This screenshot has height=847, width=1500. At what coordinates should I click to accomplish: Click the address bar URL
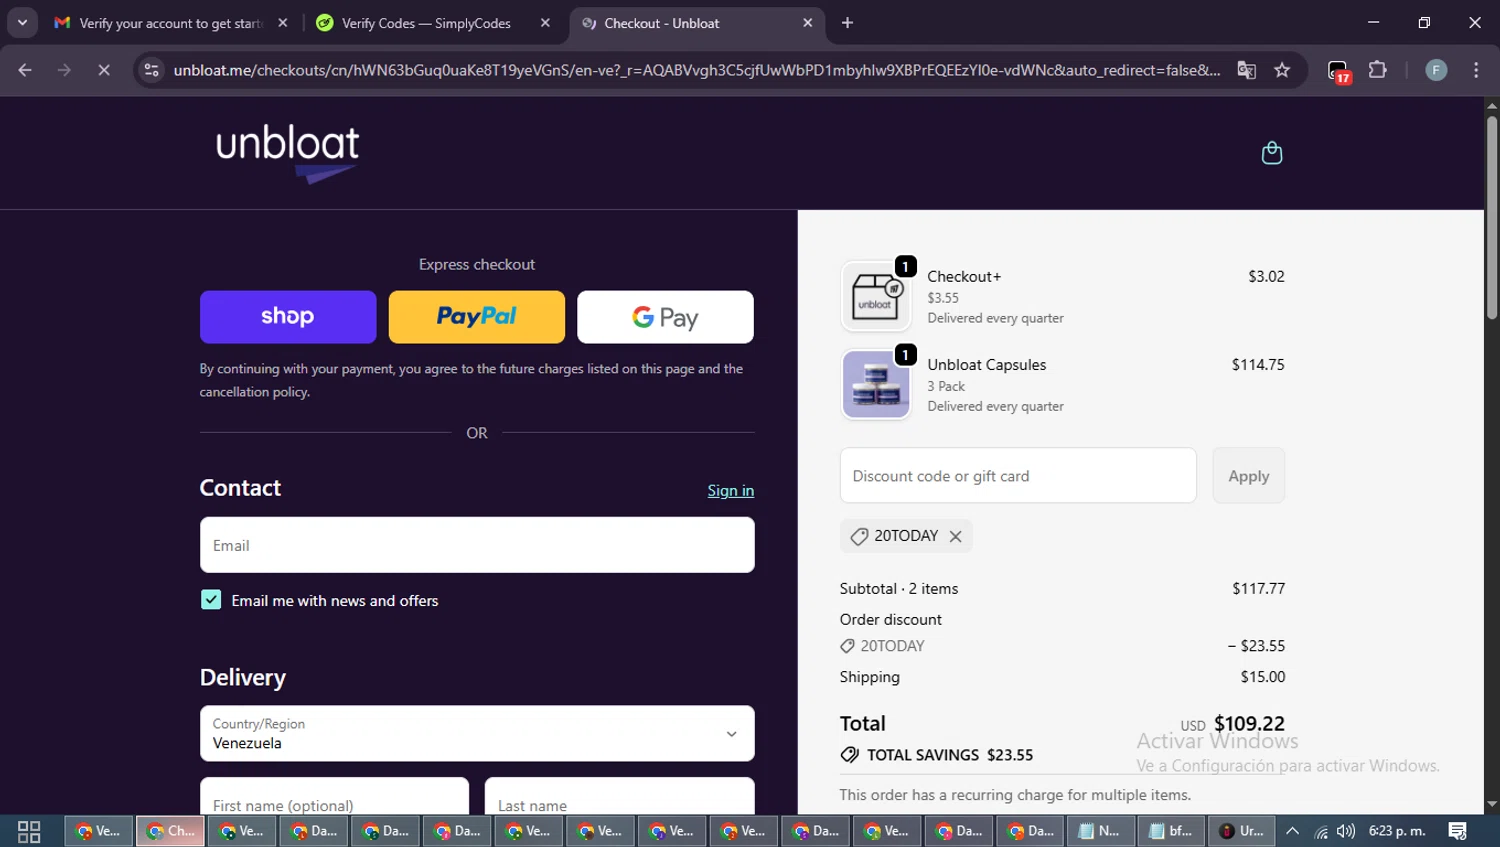pyautogui.click(x=697, y=70)
